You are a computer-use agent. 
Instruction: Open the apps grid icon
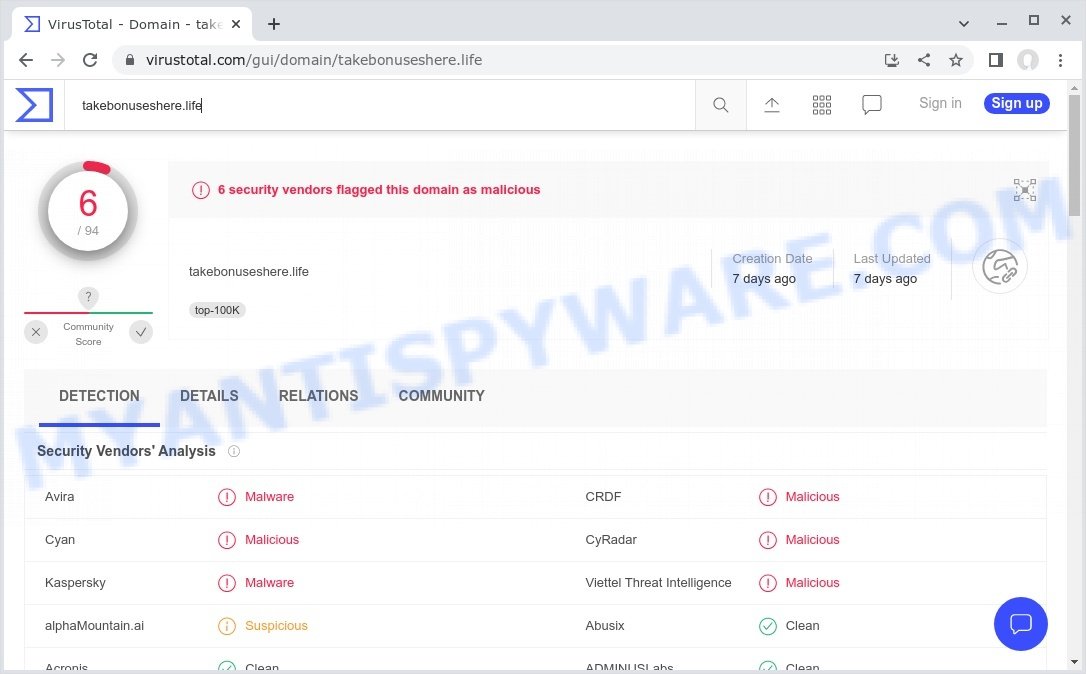[821, 105]
